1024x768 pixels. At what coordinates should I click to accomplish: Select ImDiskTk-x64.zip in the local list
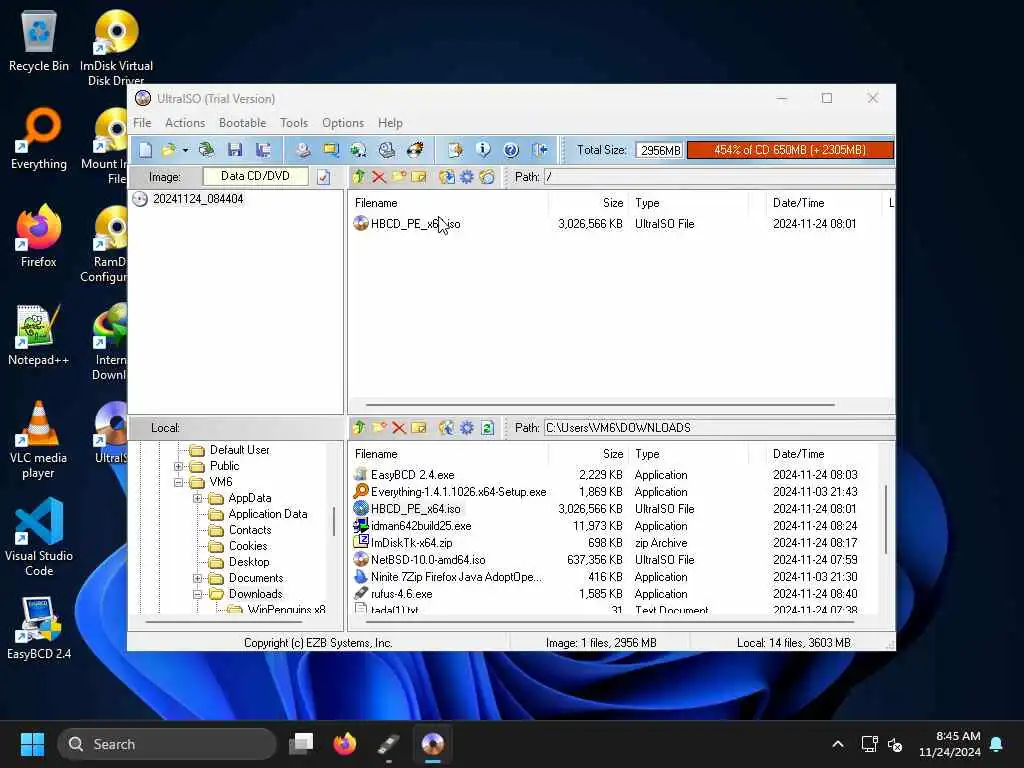411,543
